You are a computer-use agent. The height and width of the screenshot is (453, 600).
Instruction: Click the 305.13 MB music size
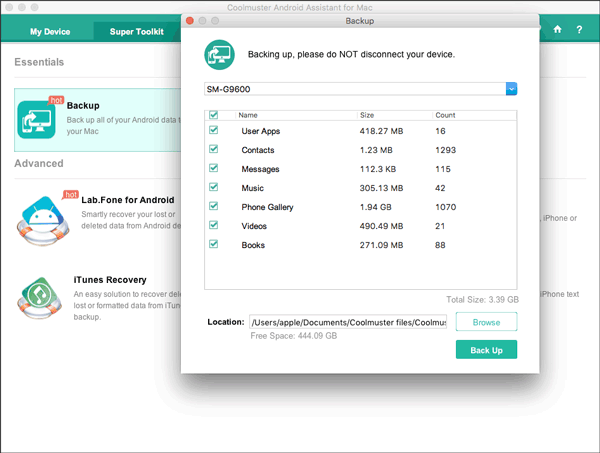pos(381,188)
